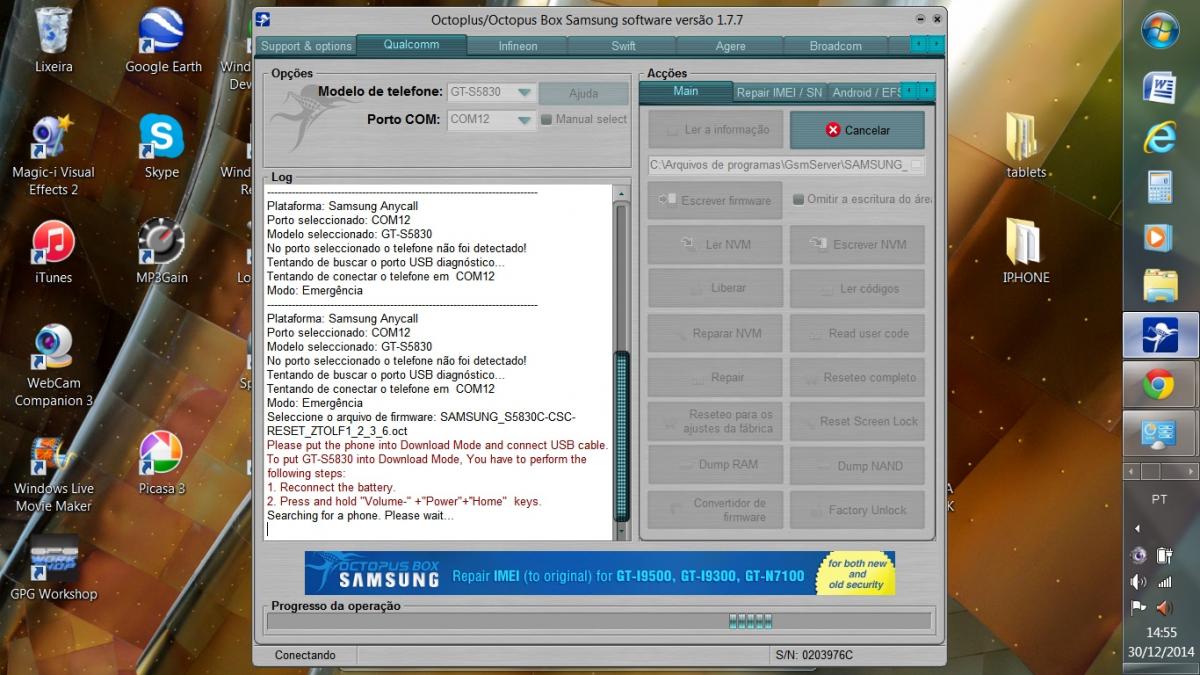Toggle Omitir a escritura checkbox

point(798,200)
